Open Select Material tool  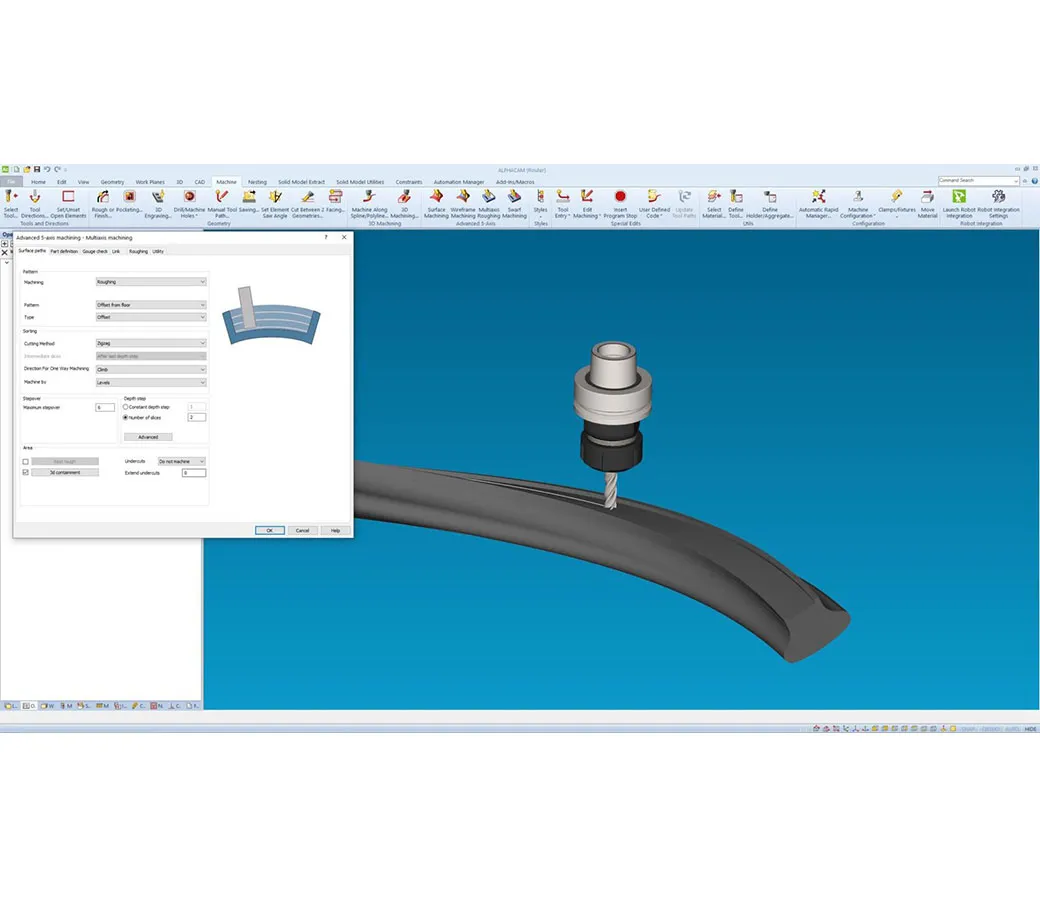click(x=714, y=203)
